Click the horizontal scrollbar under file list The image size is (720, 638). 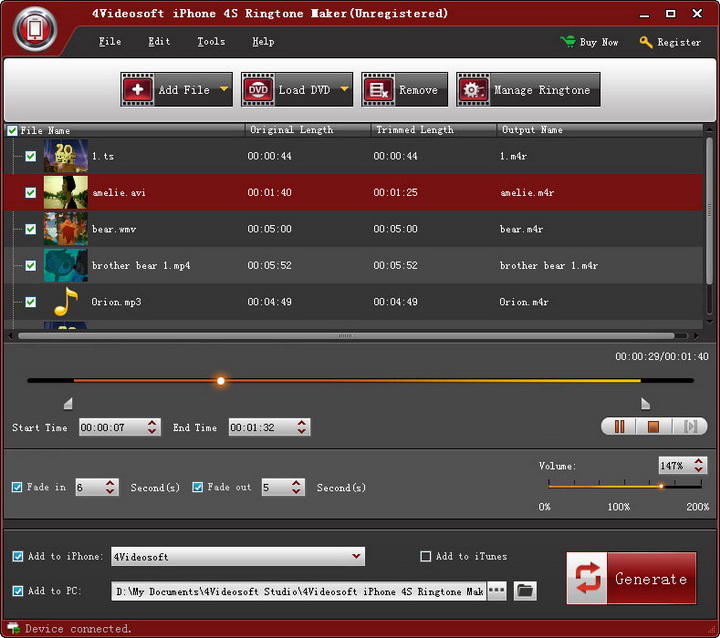(346, 336)
